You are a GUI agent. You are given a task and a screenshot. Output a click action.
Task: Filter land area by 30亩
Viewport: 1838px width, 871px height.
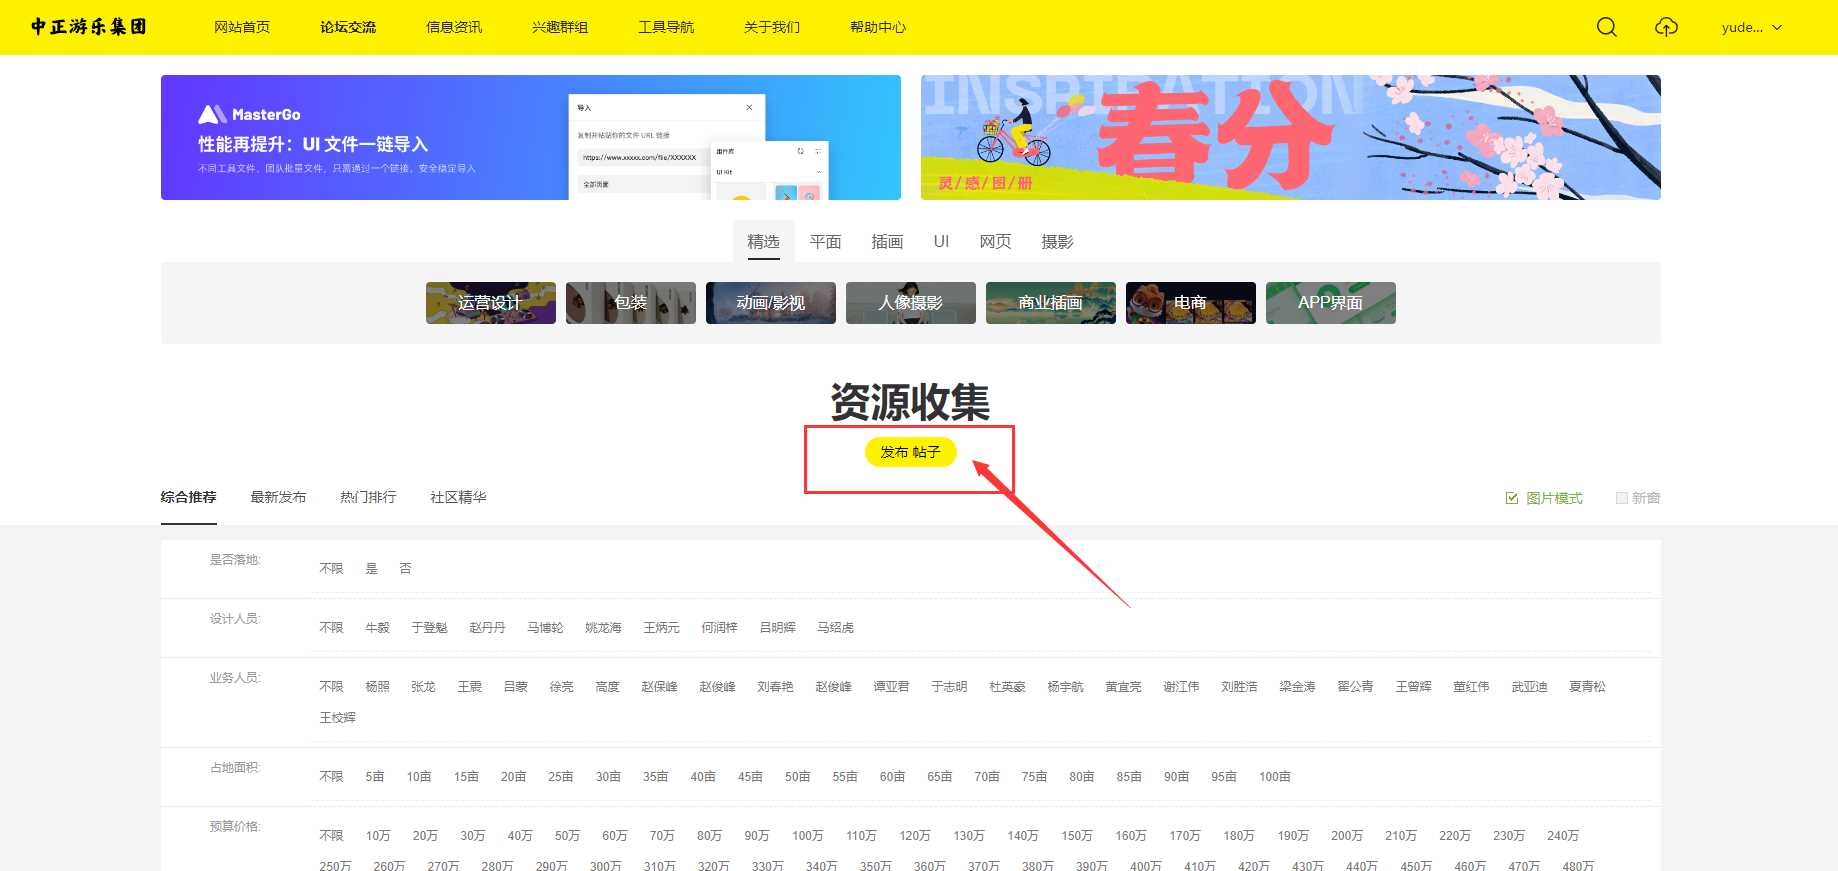pyautogui.click(x=608, y=776)
